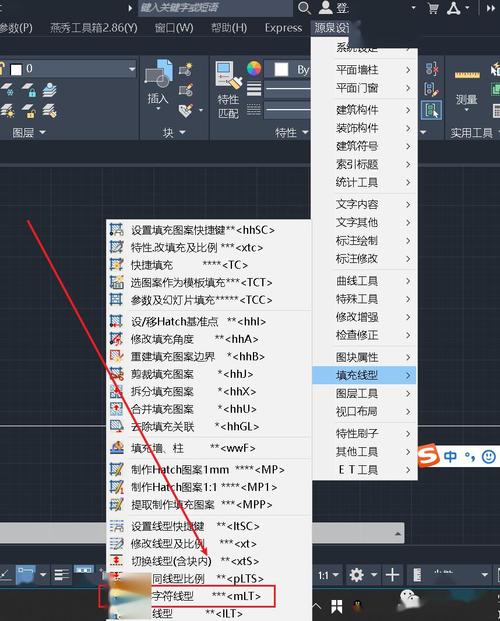This screenshot has width=500, height=621.
Task: Click the 实用工具 panel label
Action: point(471,133)
